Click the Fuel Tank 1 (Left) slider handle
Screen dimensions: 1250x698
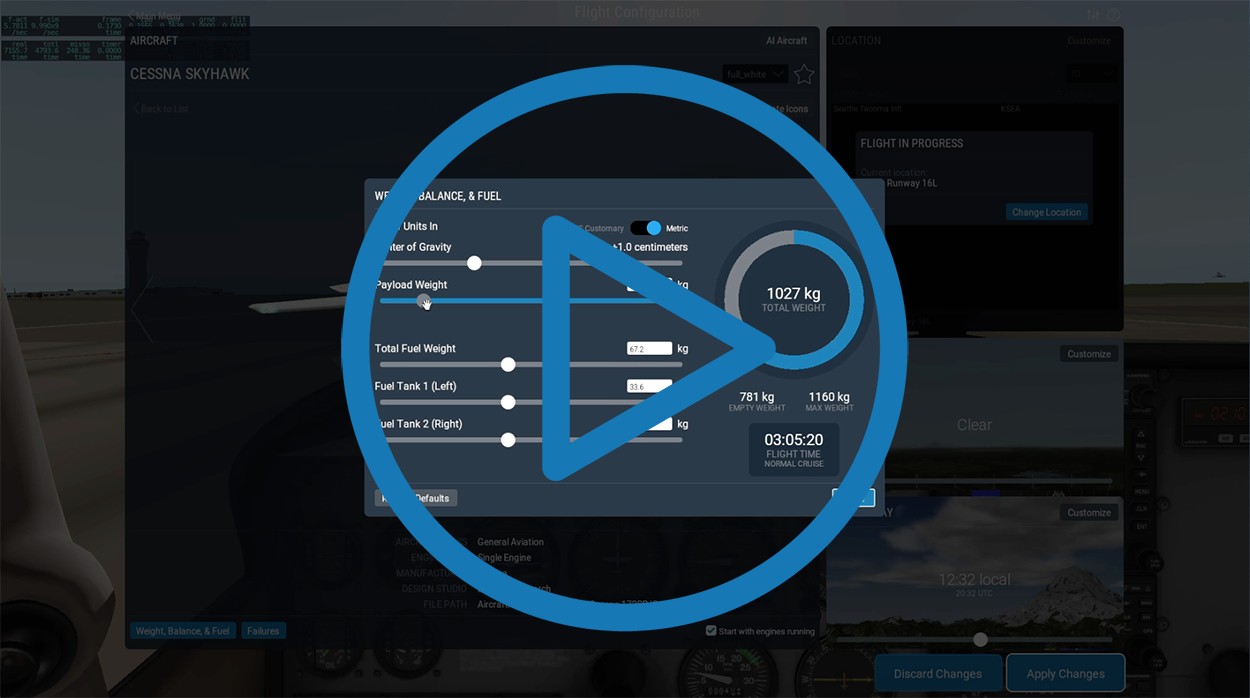tap(508, 402)
